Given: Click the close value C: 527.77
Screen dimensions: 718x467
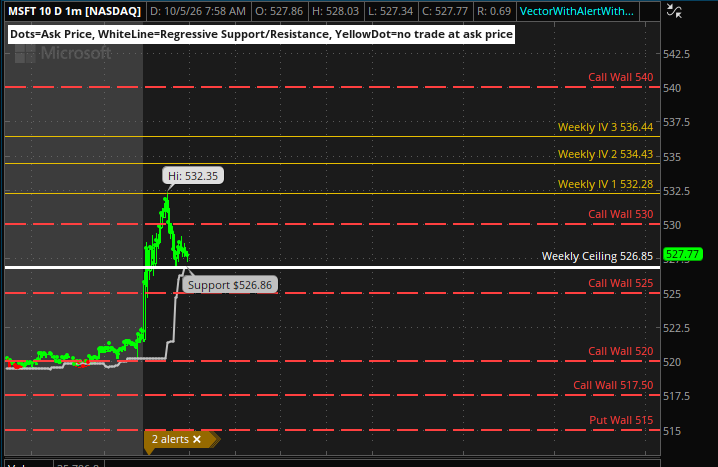Looking at the screenshot, I should 446,11.
